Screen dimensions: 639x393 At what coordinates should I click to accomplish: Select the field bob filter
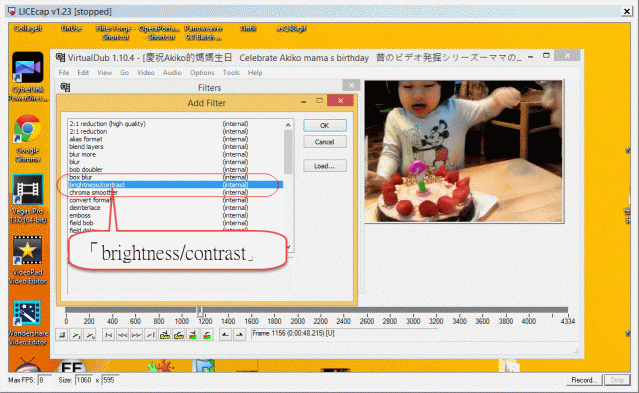[176, 223]
